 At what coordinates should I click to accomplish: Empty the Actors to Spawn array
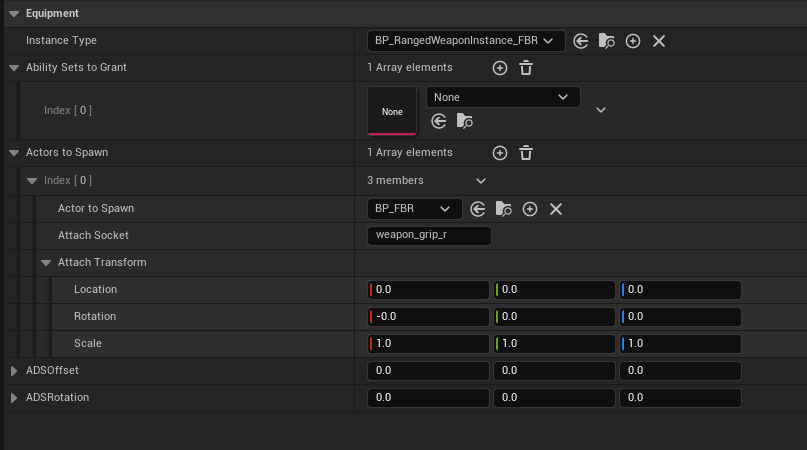pyautogui.click(x=525, y=153)
